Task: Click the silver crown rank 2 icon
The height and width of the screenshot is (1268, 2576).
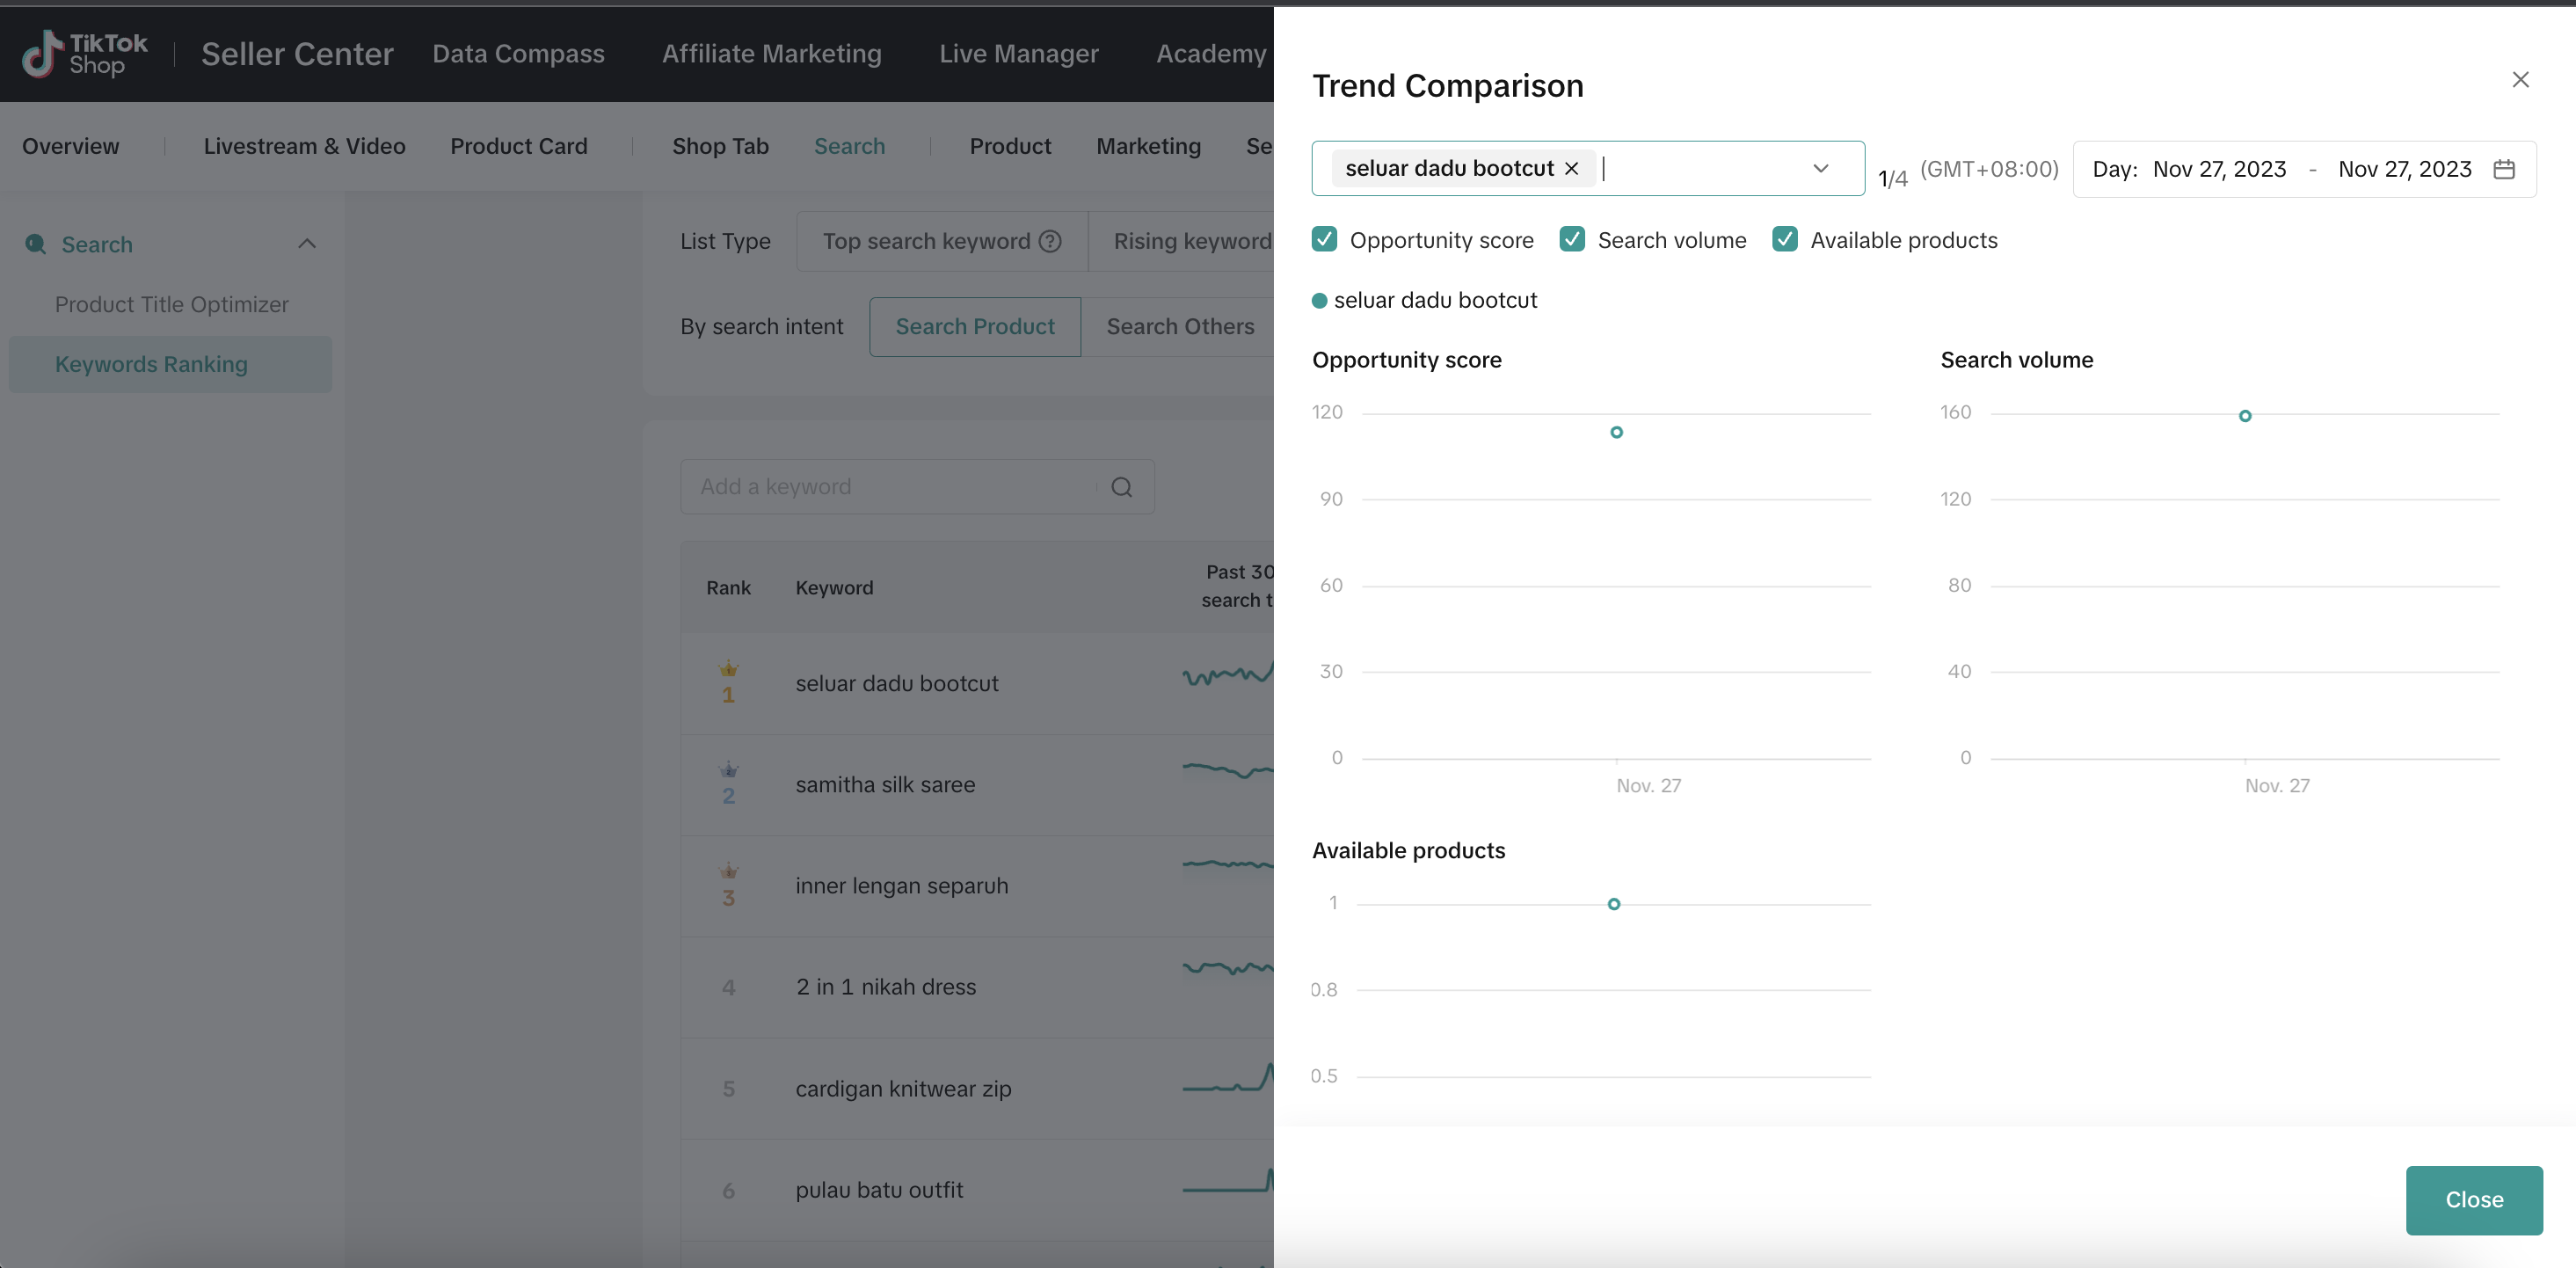Action: click(x=728, y=769)
